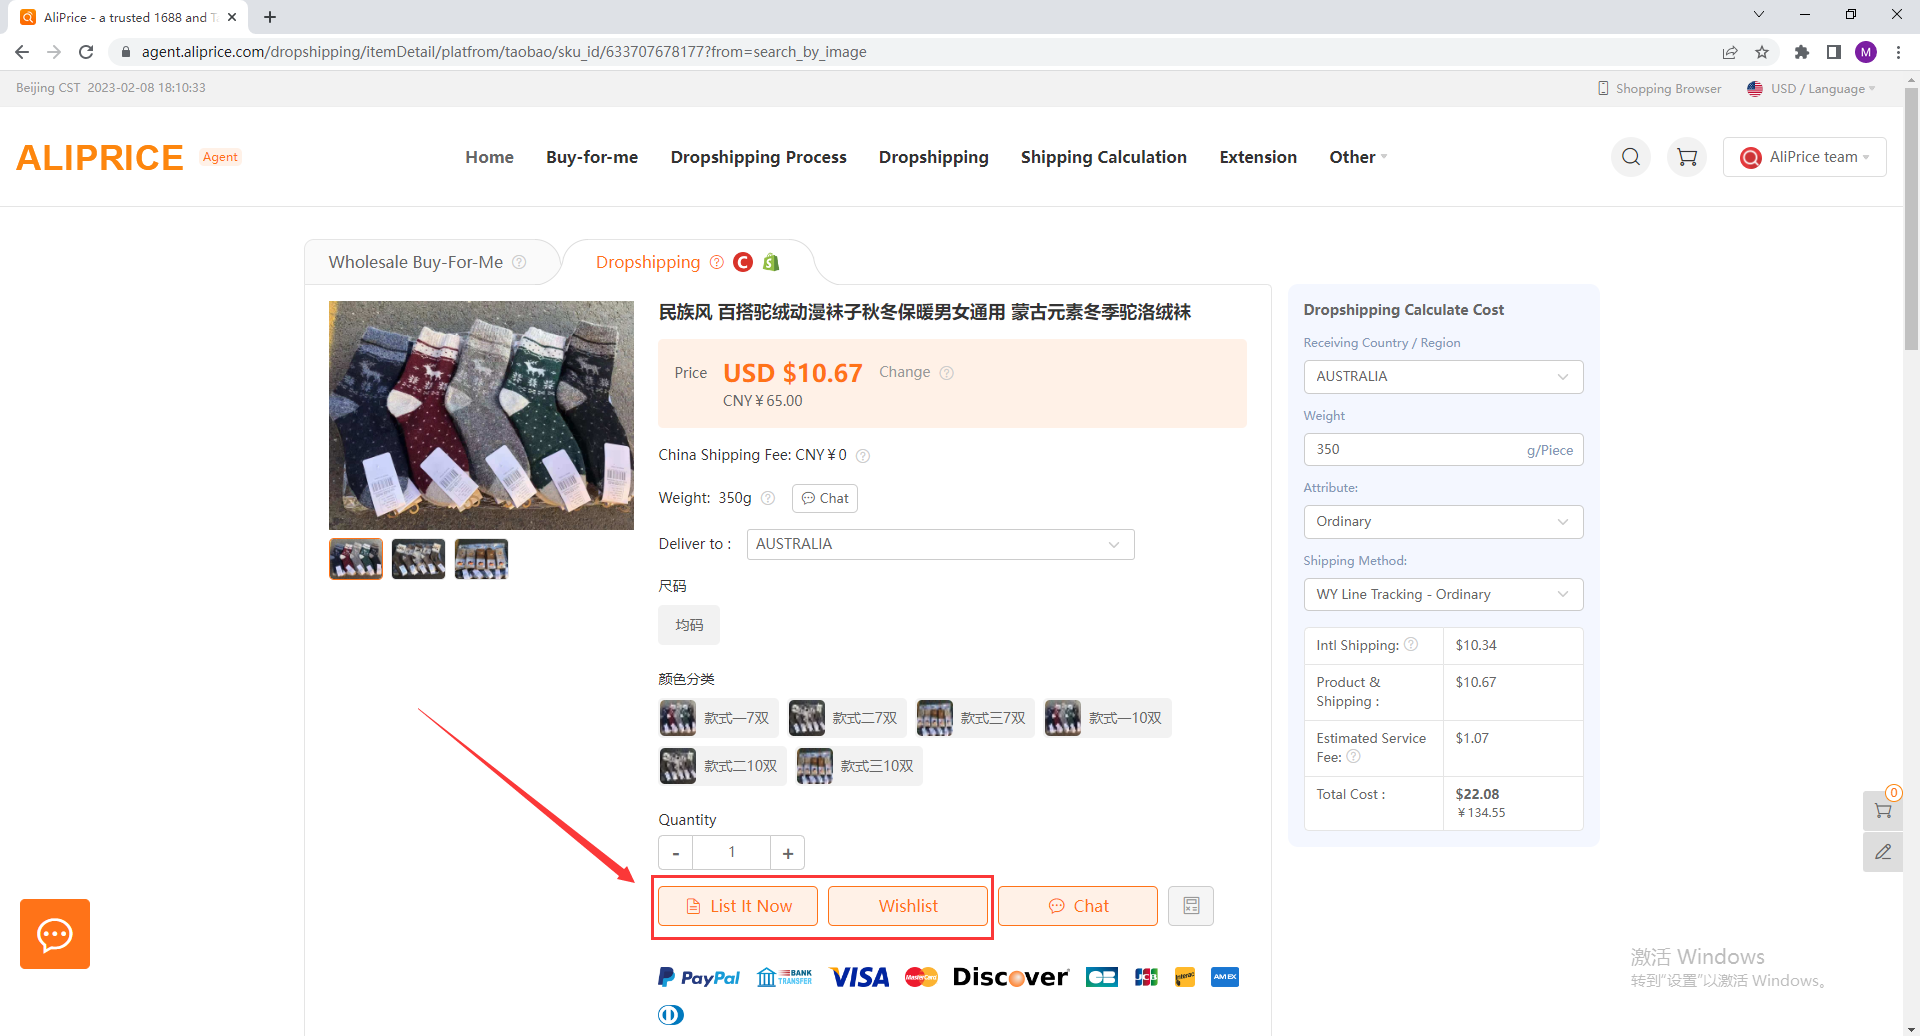Screen dimensions: 1920x1036
Task: Open Extension menu item
Action: [x=1258, y=157]
